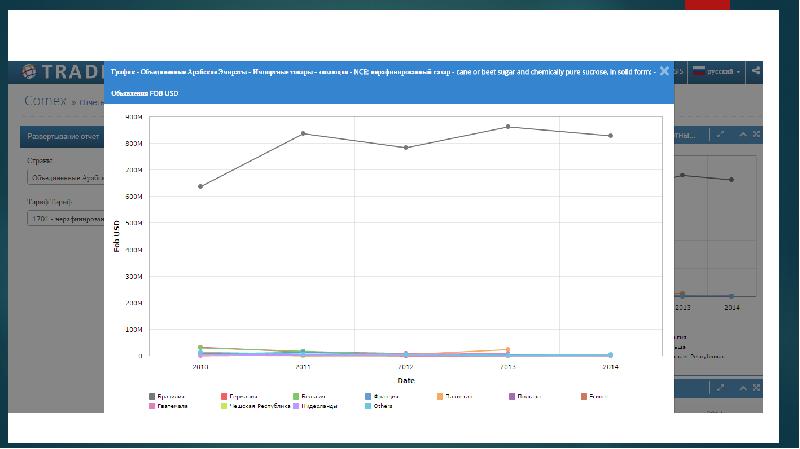Viewport: 800px width, 449px height.
Task: Click the expand-arrows icon on lower right panel
Action: click(x=720, y=388)
